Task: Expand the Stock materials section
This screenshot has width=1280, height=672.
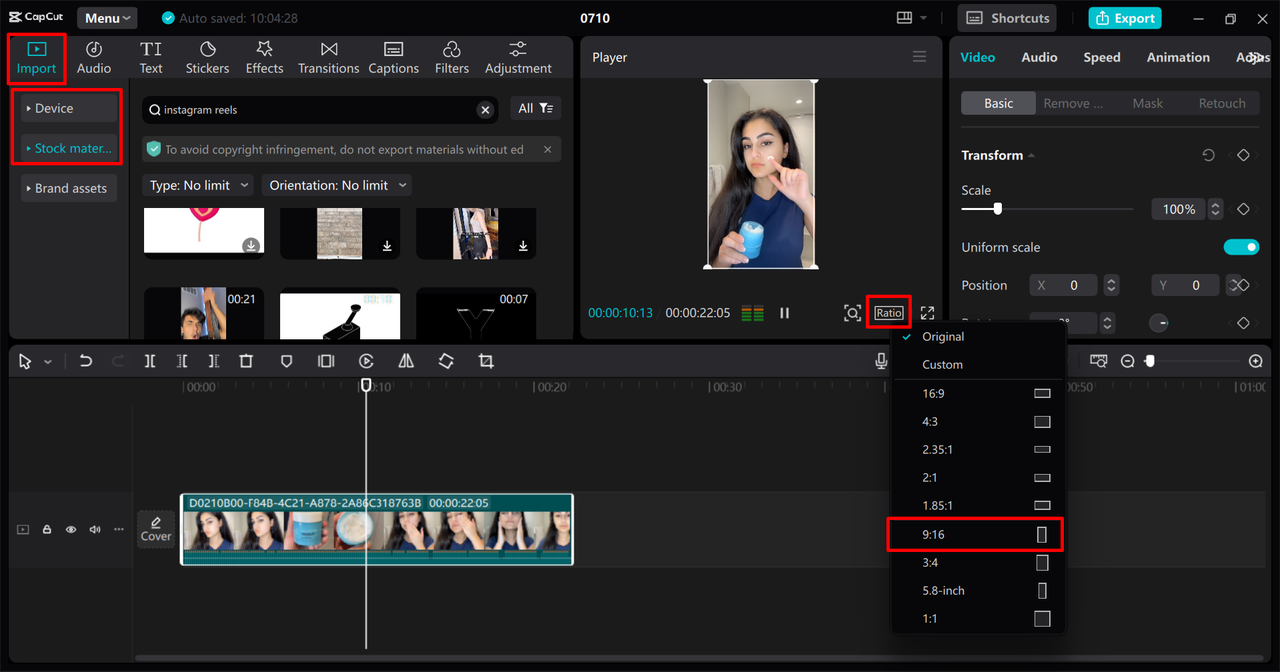Action: (x=69, y=148)
